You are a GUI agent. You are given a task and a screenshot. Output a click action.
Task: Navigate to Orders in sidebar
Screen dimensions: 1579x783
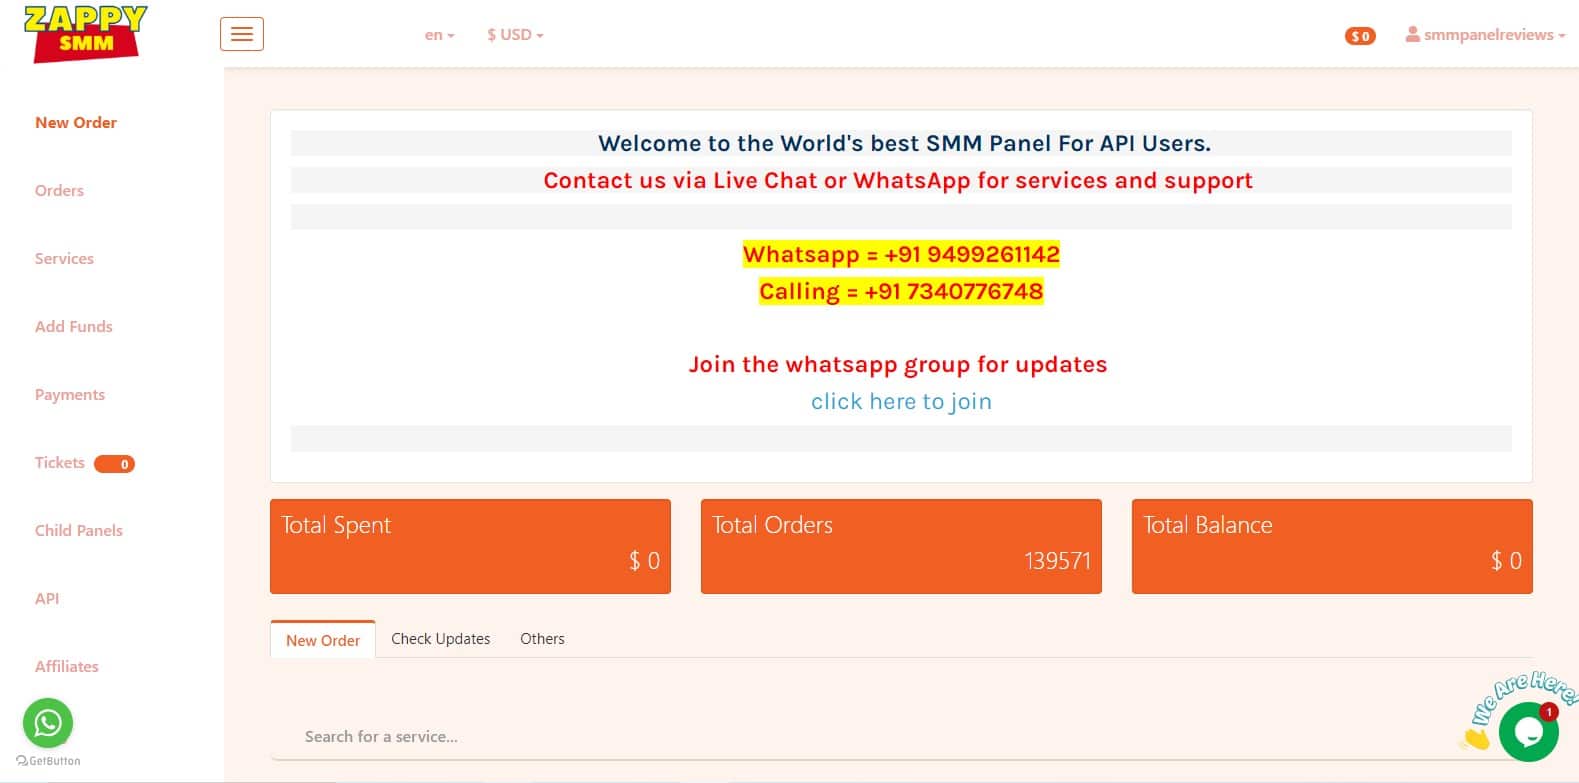[59, 191]
